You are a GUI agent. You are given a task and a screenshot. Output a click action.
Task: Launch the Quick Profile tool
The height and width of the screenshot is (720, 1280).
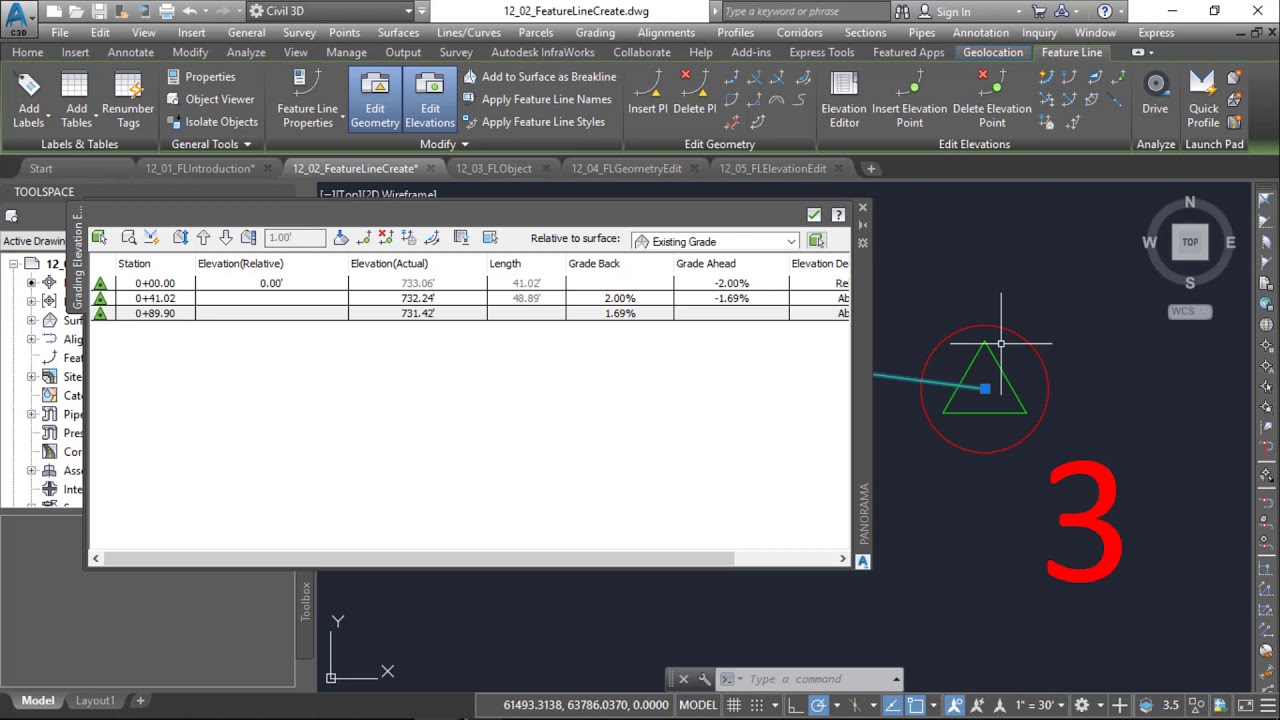[x=1203, y=100]
